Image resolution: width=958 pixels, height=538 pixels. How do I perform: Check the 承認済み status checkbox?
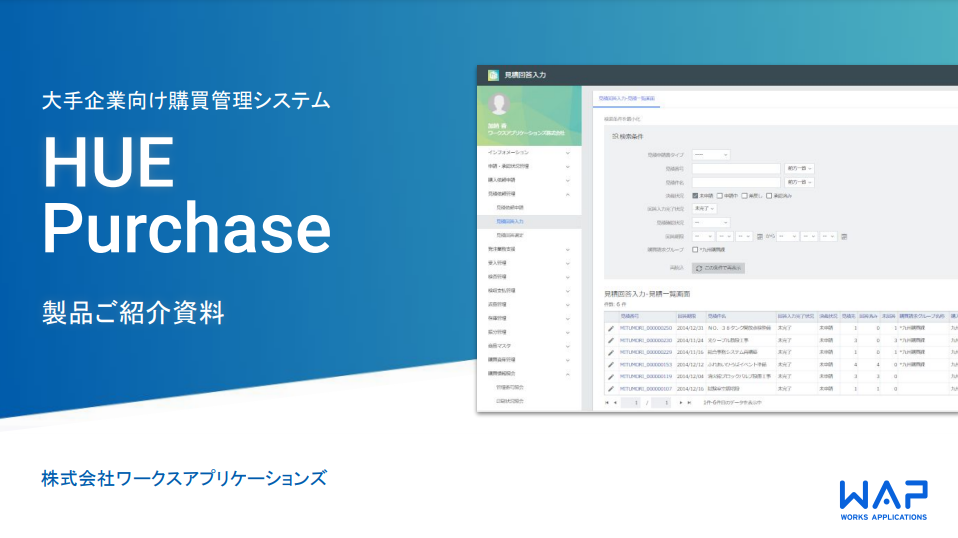coord(769,196)
